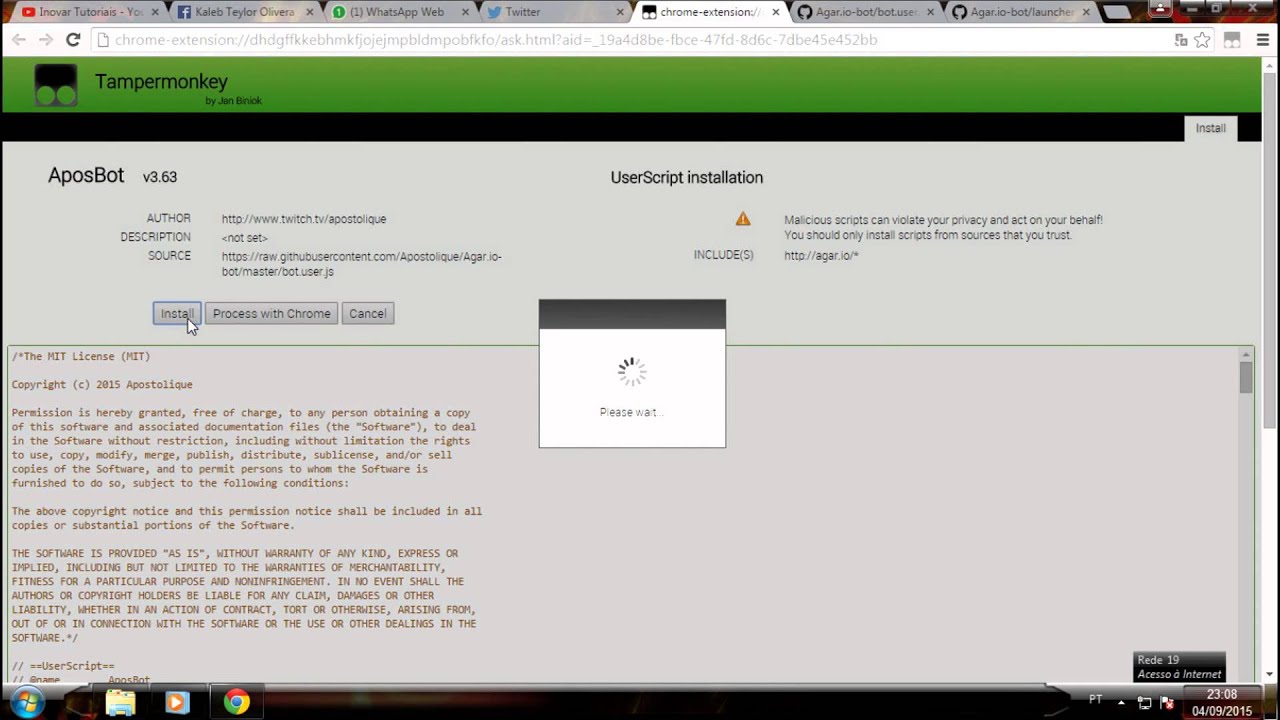Viewport: 1280px width, 720px height.
Task: Close the Twitter tab
Action: coord(620,13)
